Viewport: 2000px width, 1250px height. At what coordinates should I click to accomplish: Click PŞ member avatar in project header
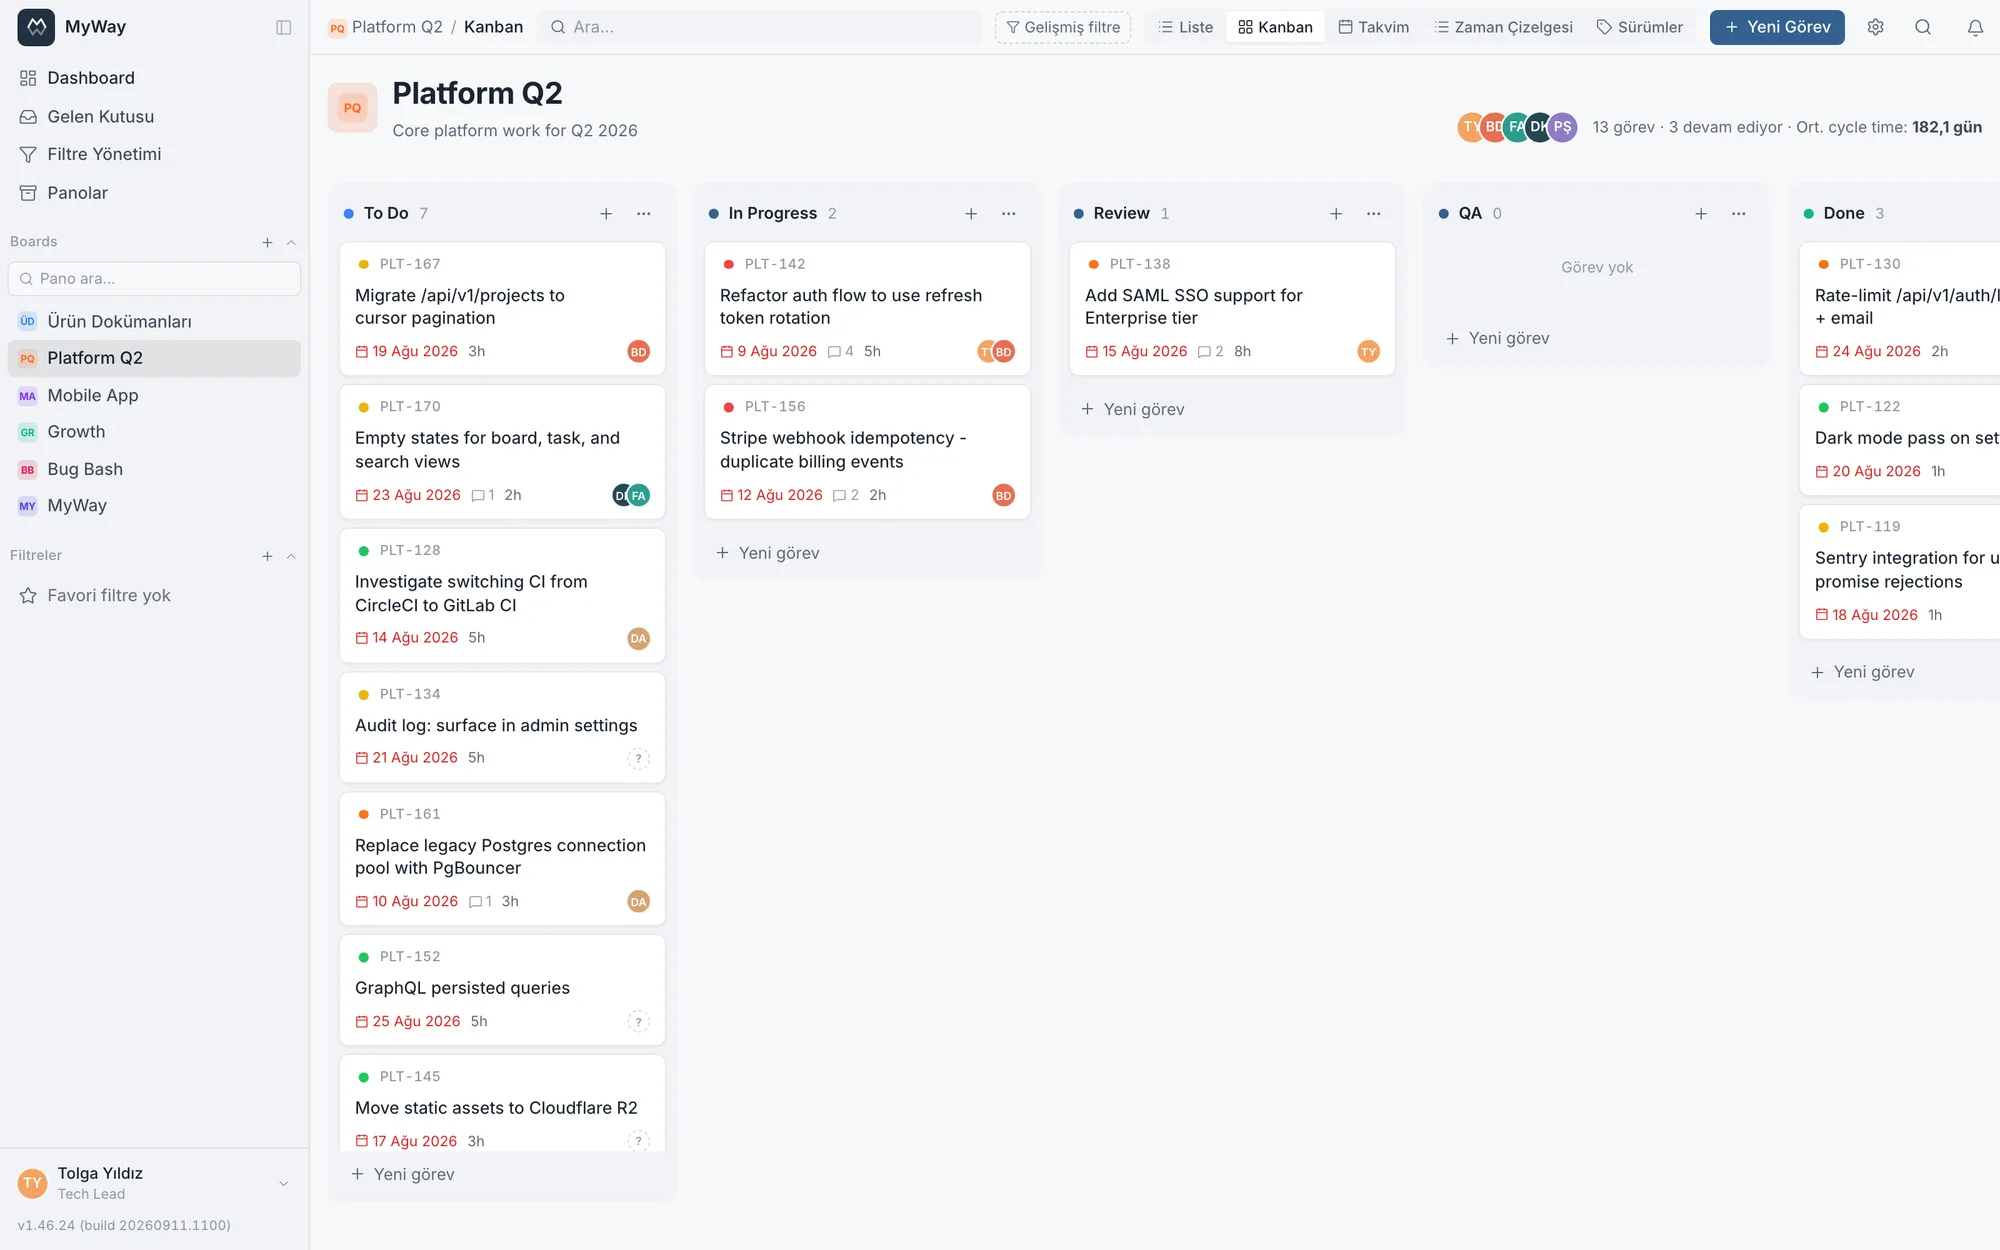[x=1562, y=127]
